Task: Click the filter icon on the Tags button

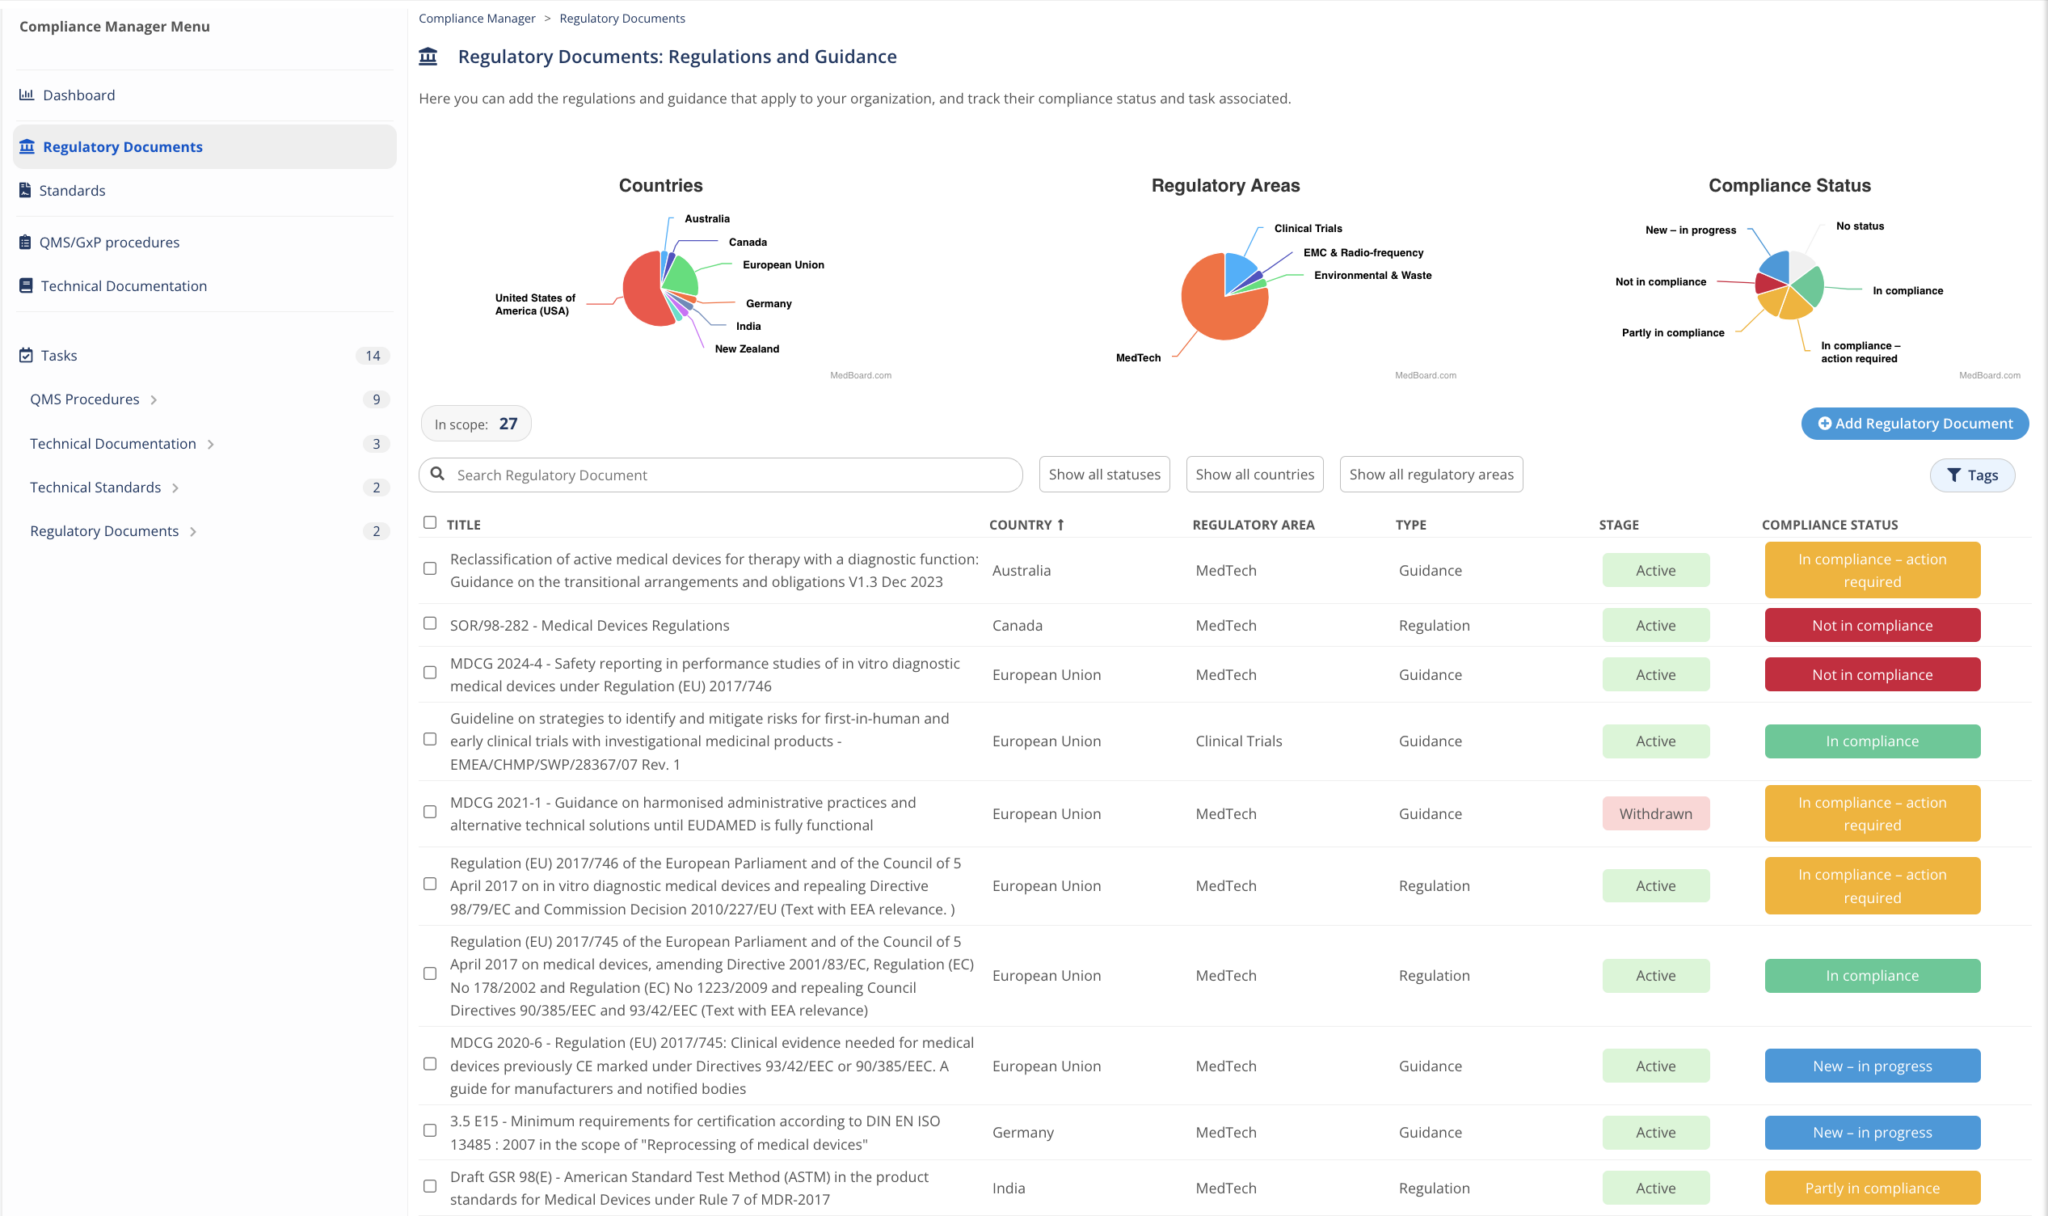Action: click(x=1956, y=475)
